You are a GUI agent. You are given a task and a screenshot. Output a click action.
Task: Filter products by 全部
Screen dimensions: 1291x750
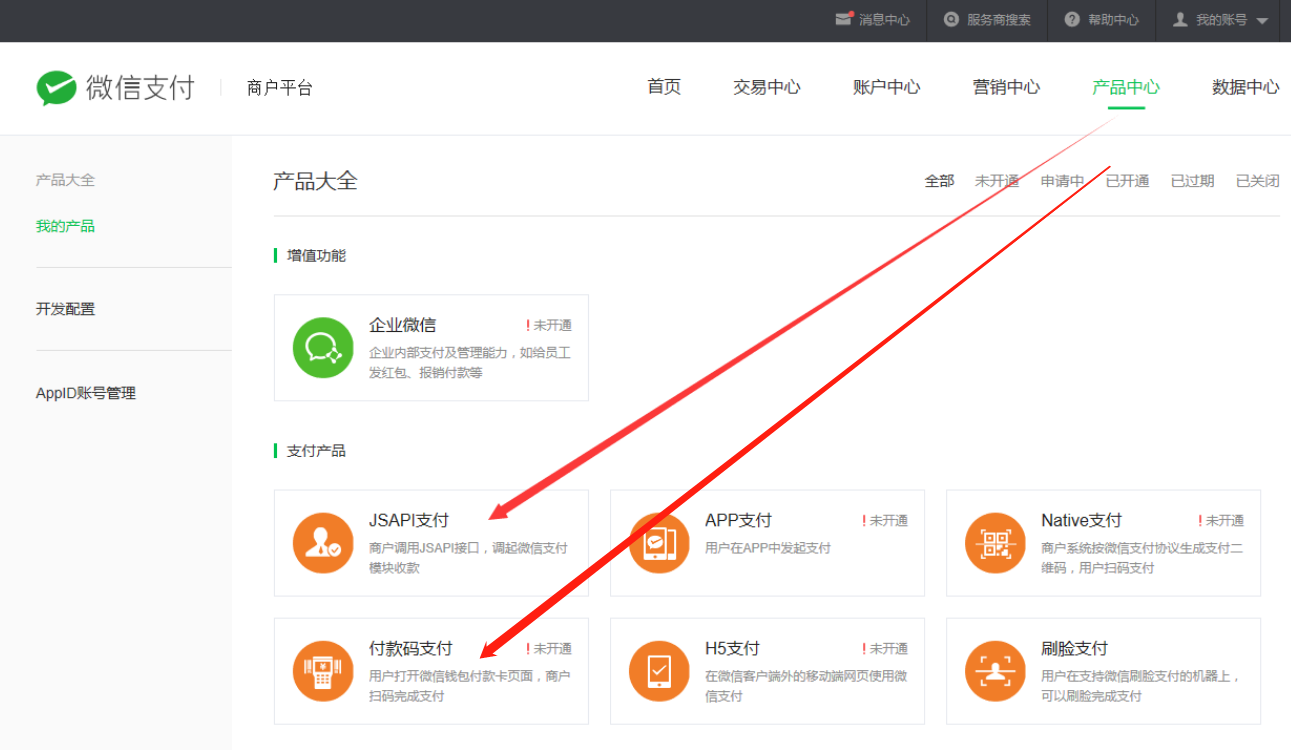tap(939, 181)
